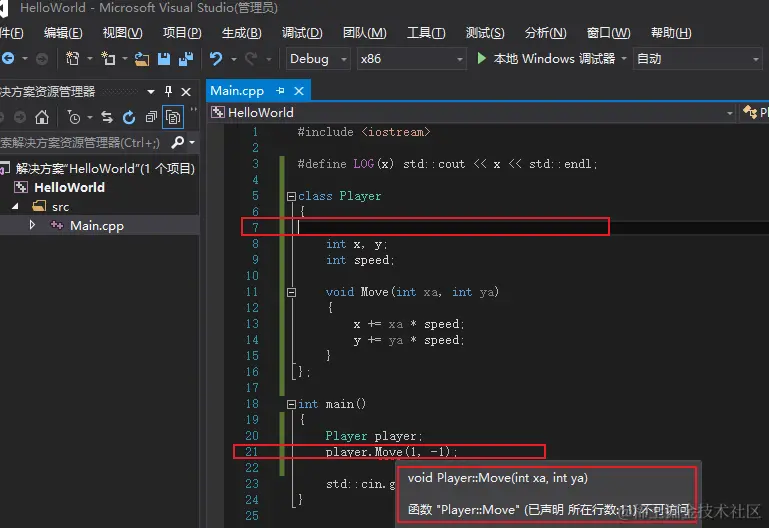Click the Collapse All icon in Solution Explorer
This screenshot has height=528, width=769.
[151, 117]
